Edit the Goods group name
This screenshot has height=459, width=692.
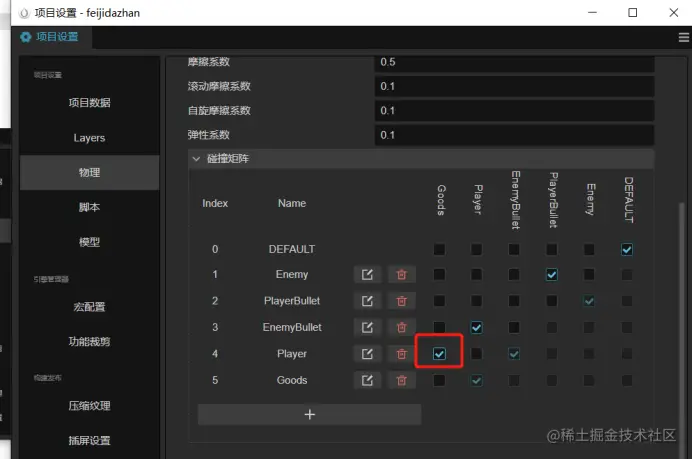click(367, 380)
